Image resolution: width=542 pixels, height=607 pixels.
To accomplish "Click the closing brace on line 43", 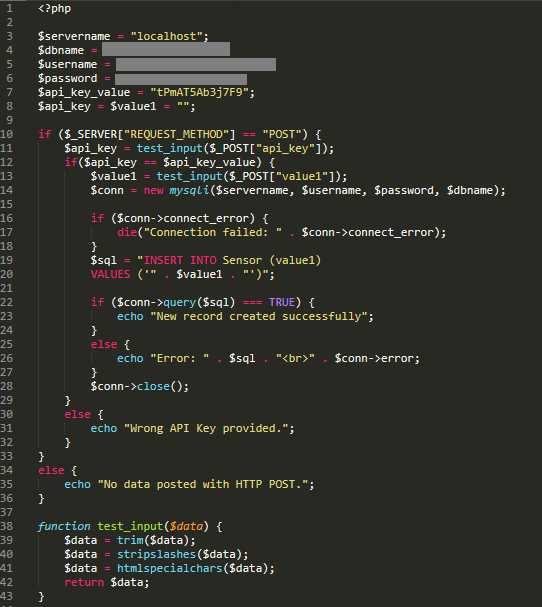I will click(x=41, y=597).
